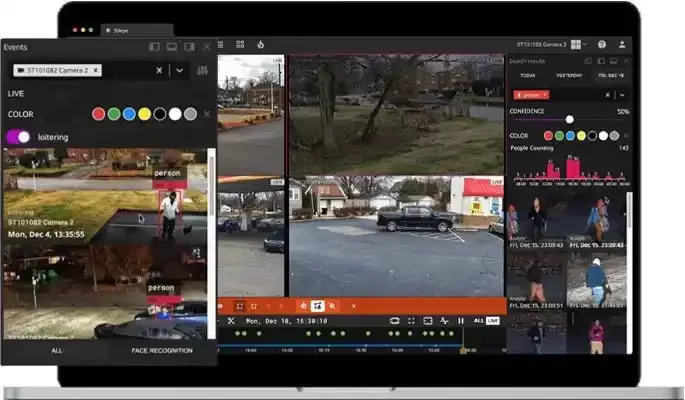
Task: Open top-left search result thumbnail Fri, Dec 15
Action: coord(537,222)
